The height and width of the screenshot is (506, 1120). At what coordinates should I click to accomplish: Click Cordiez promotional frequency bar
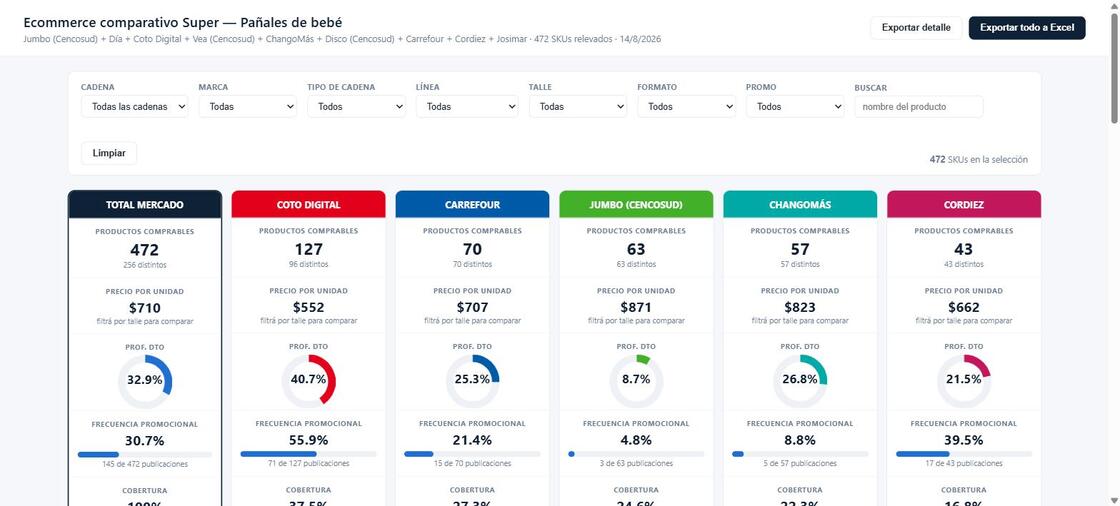pyautogui.click(x=964, y=454)
